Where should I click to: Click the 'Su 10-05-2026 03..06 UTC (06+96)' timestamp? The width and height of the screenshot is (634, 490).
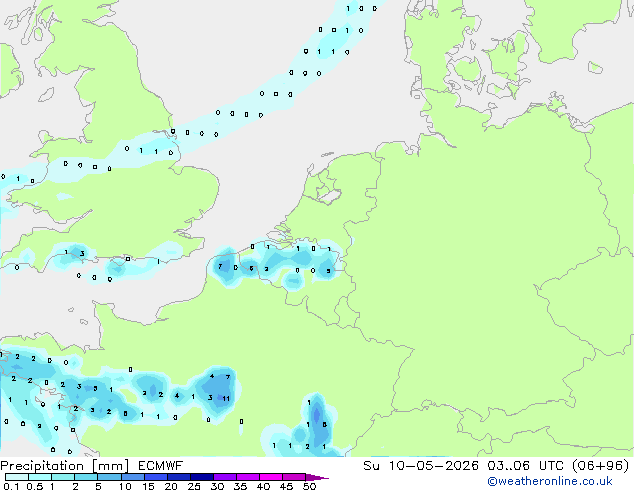[x=496, y=466]
